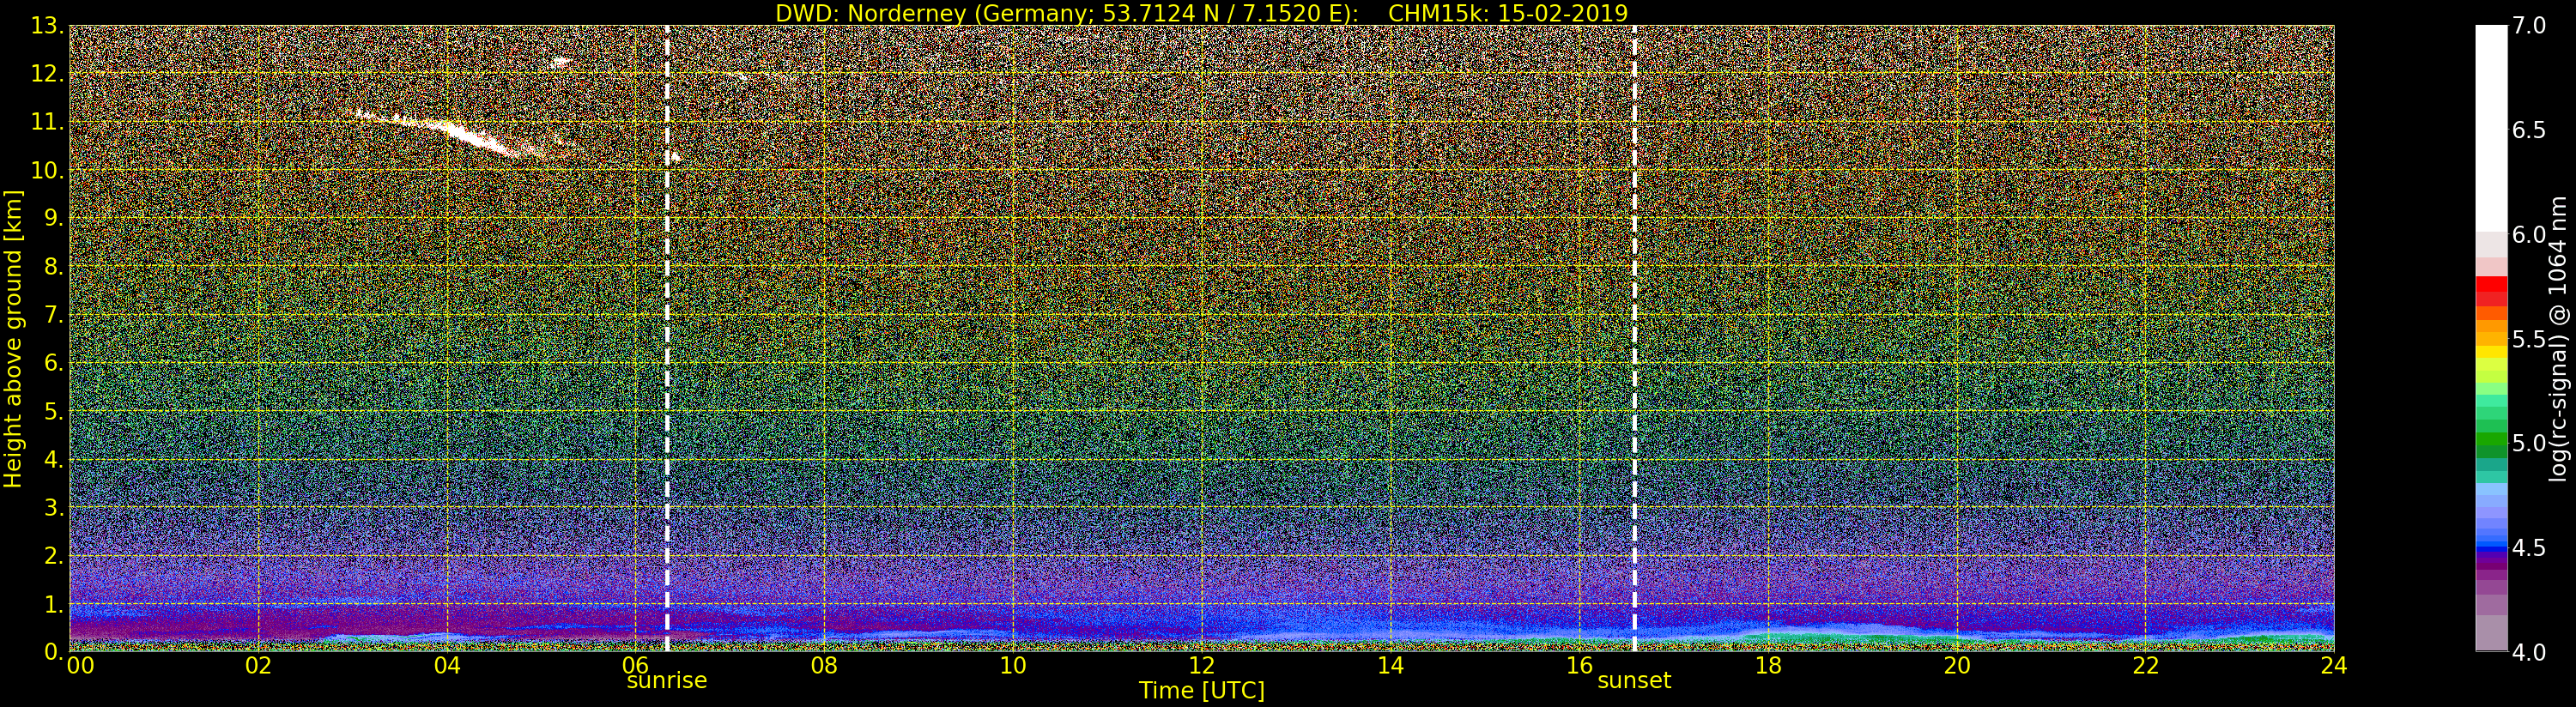This screenshot has height=707, width=2576.
Task: Click the time tick label '04'
Action: point(447,665)
